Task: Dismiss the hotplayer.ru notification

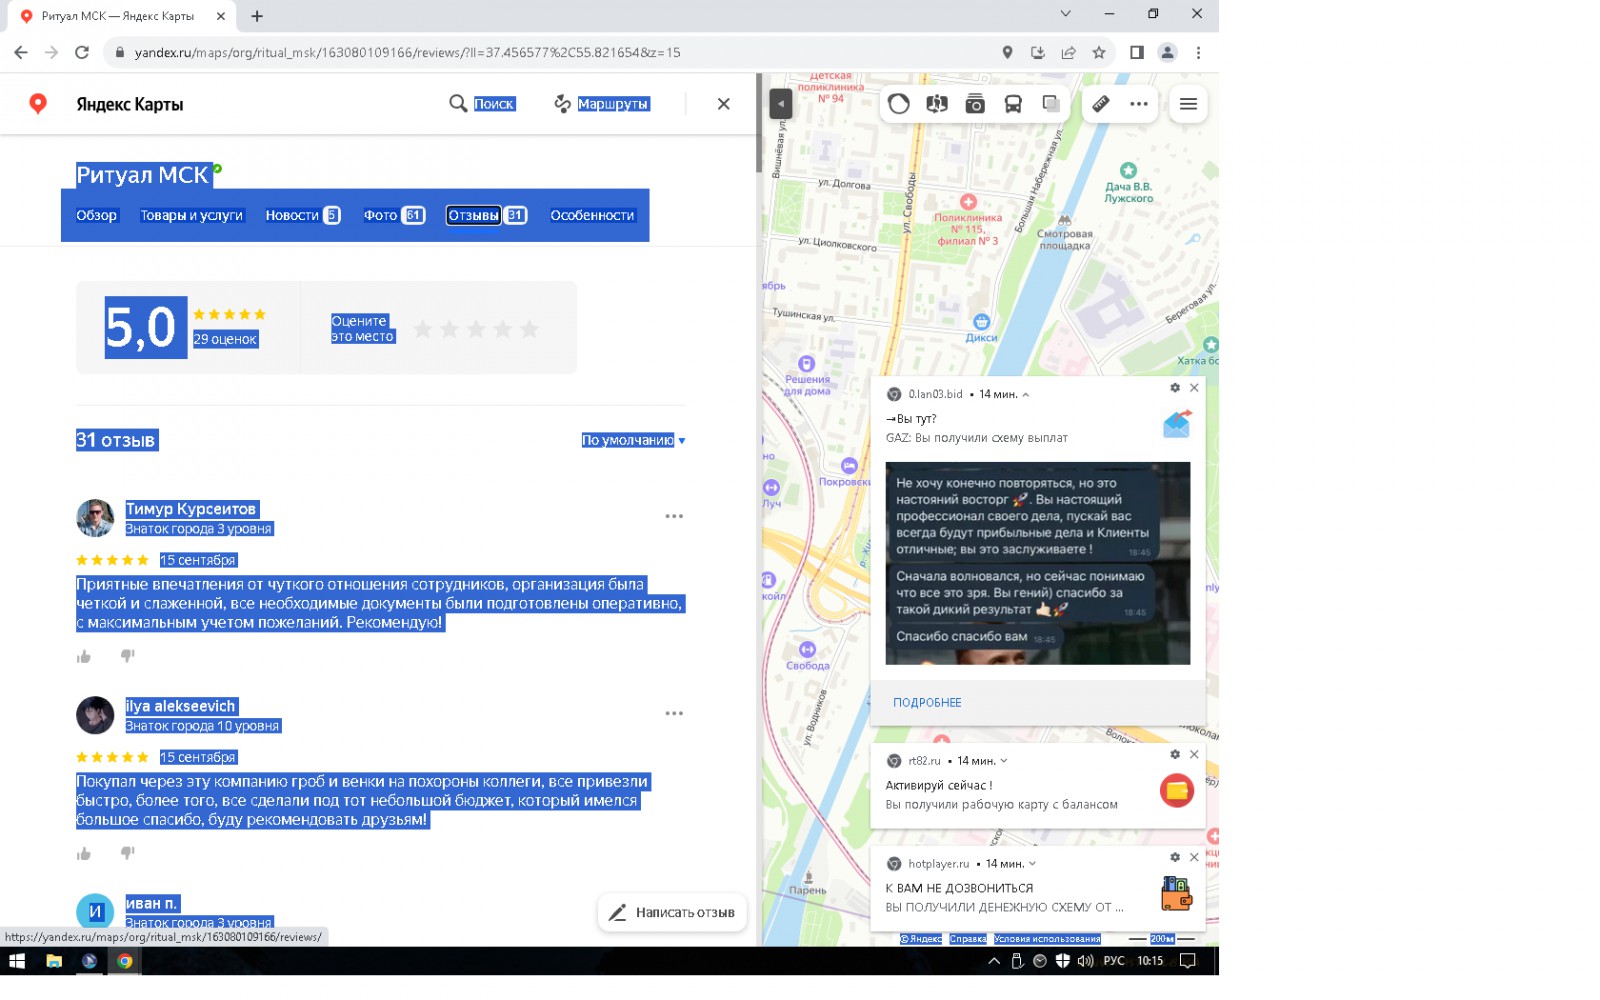Action: tap(1194, 857)
